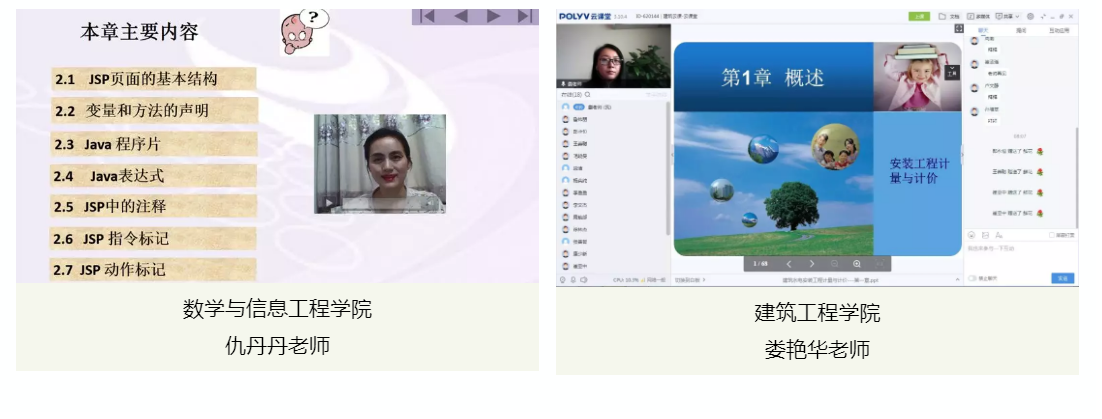This screenshot has width=1102, height=419.
Task: Open section 2.4 Java表达式
Action: [153, 176]
